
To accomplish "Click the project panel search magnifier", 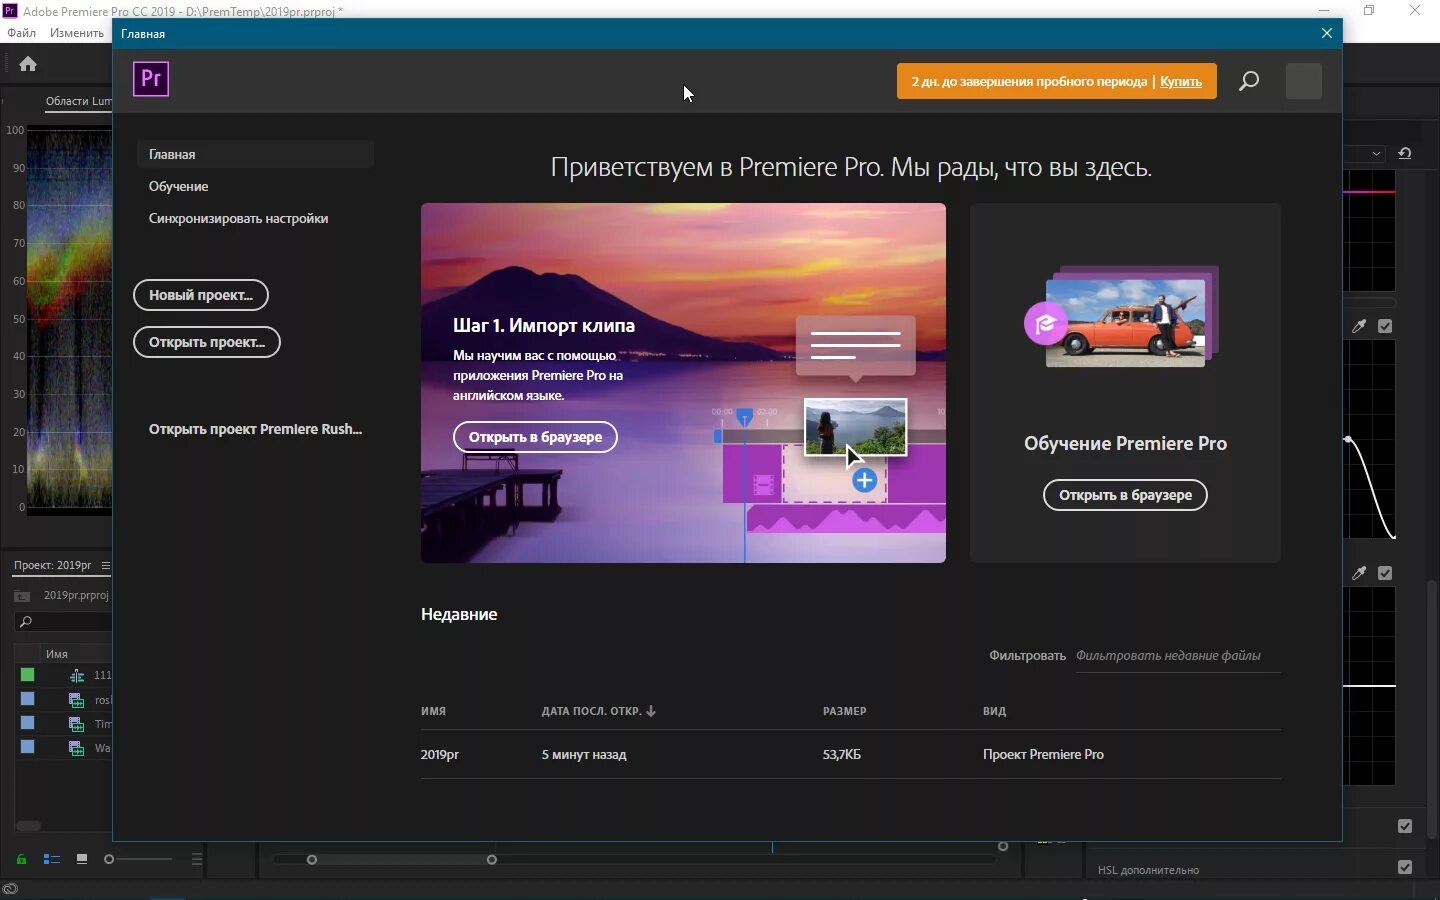I will click(x=26, y=622).
